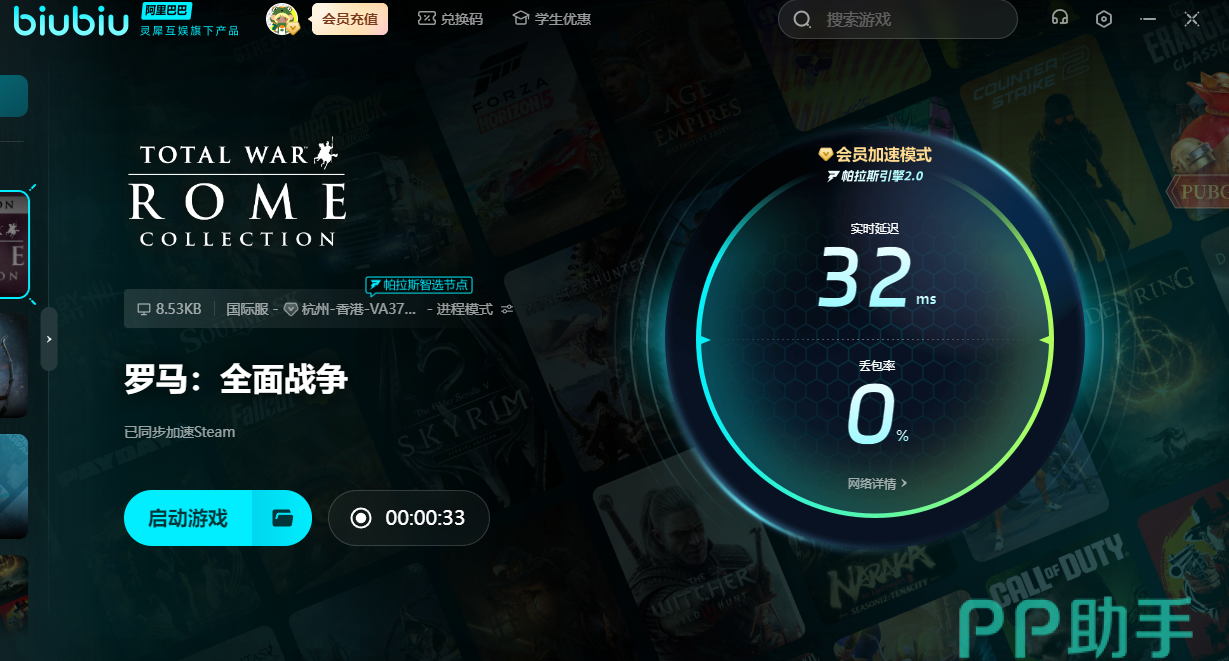
Task: Click the 会员充值 recharge button
Action: pos(349,19)
